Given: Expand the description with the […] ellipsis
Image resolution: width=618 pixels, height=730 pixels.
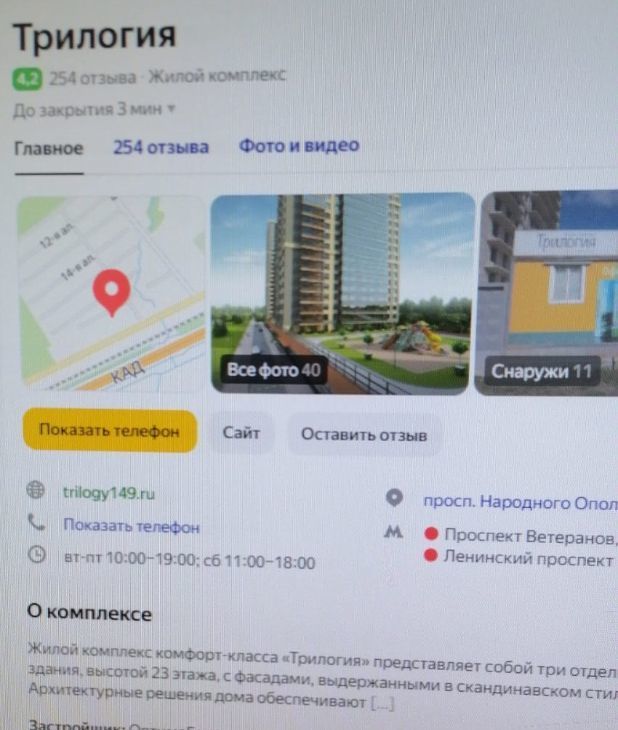Looking at the screenshot, I should point(382,703).
